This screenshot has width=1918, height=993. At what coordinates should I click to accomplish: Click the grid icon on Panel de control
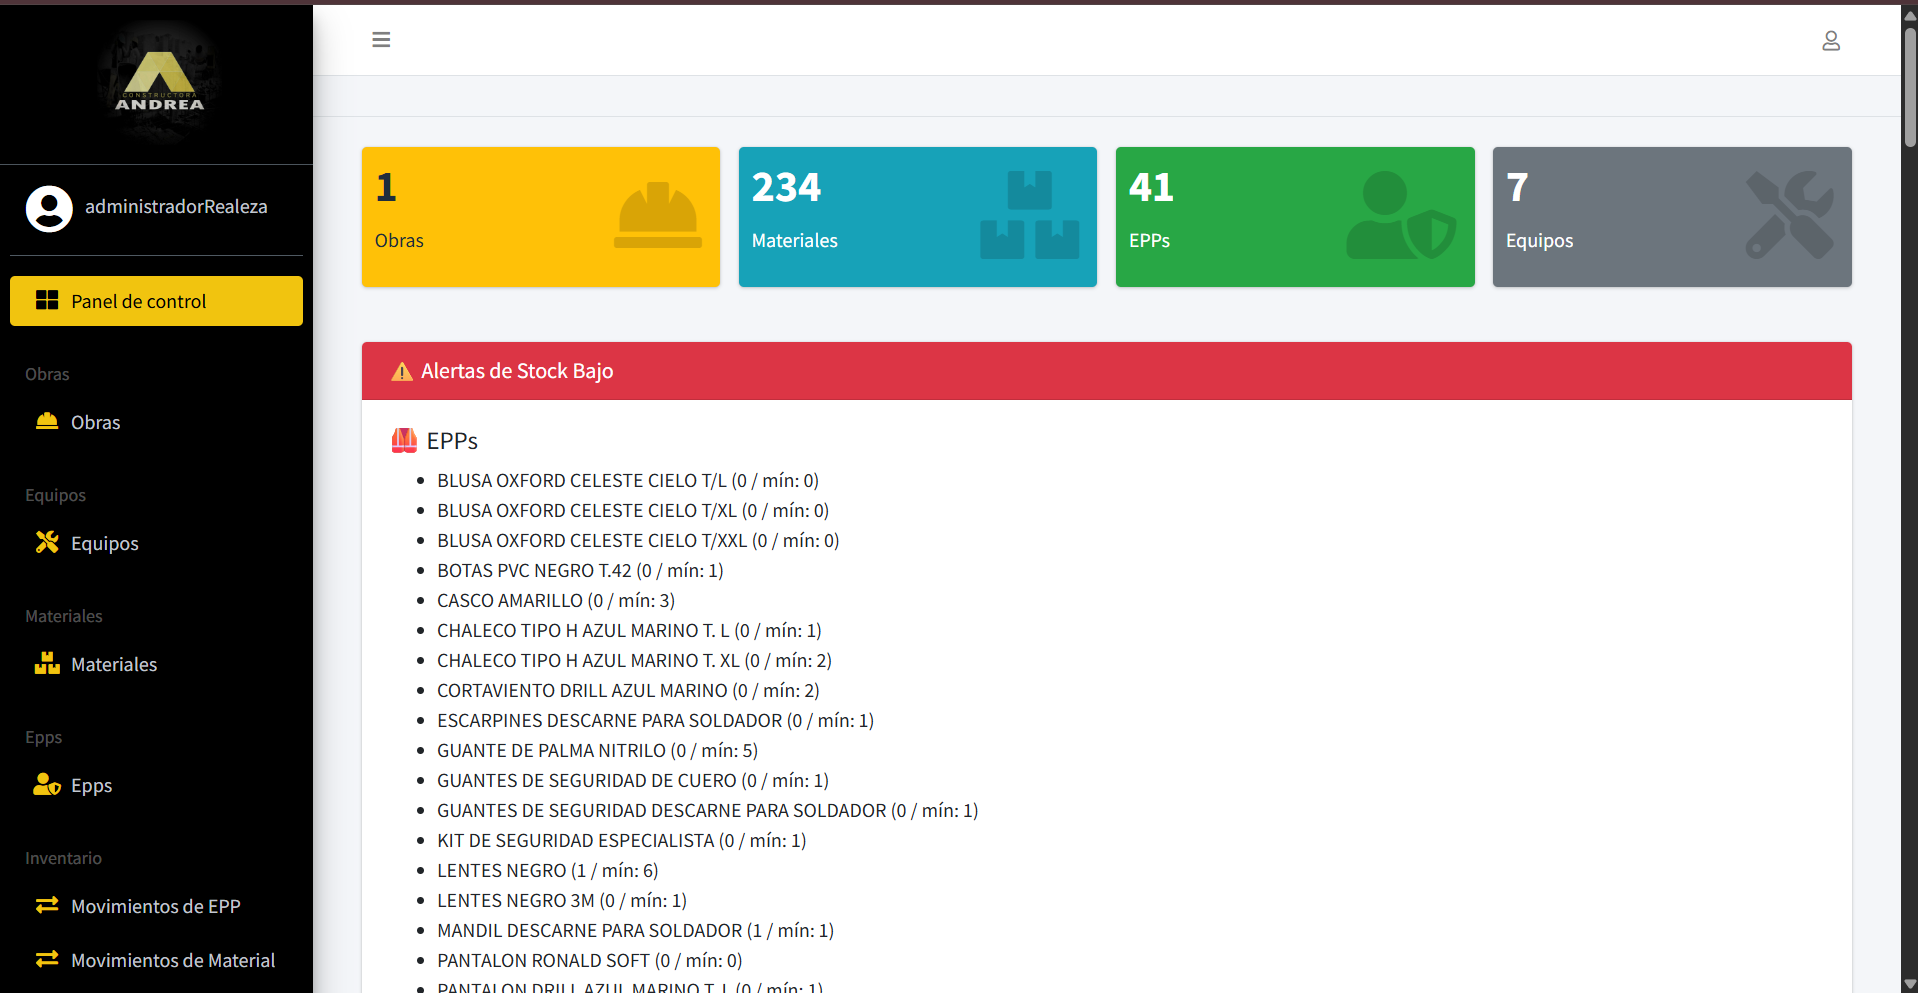click(x=47, y=300)
